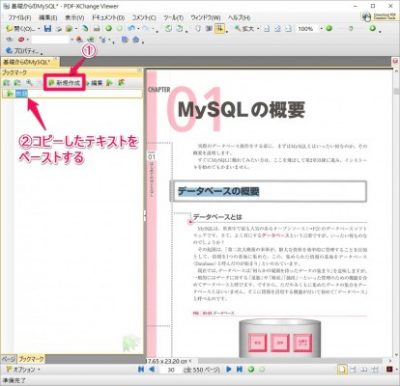Click the green zoom-in button at slider end
The width and height of the screenshot is (400, 386).
coord(372,29)
